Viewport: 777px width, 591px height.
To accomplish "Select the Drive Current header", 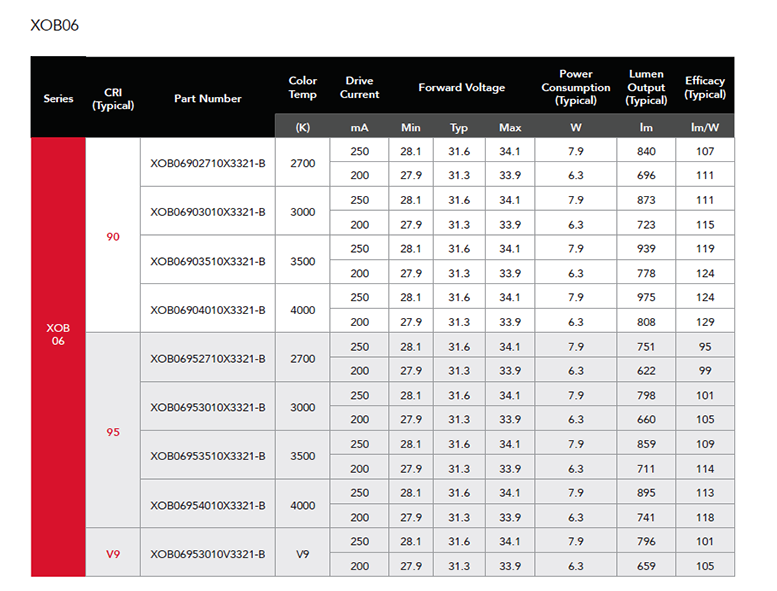I will coord(359,87).
